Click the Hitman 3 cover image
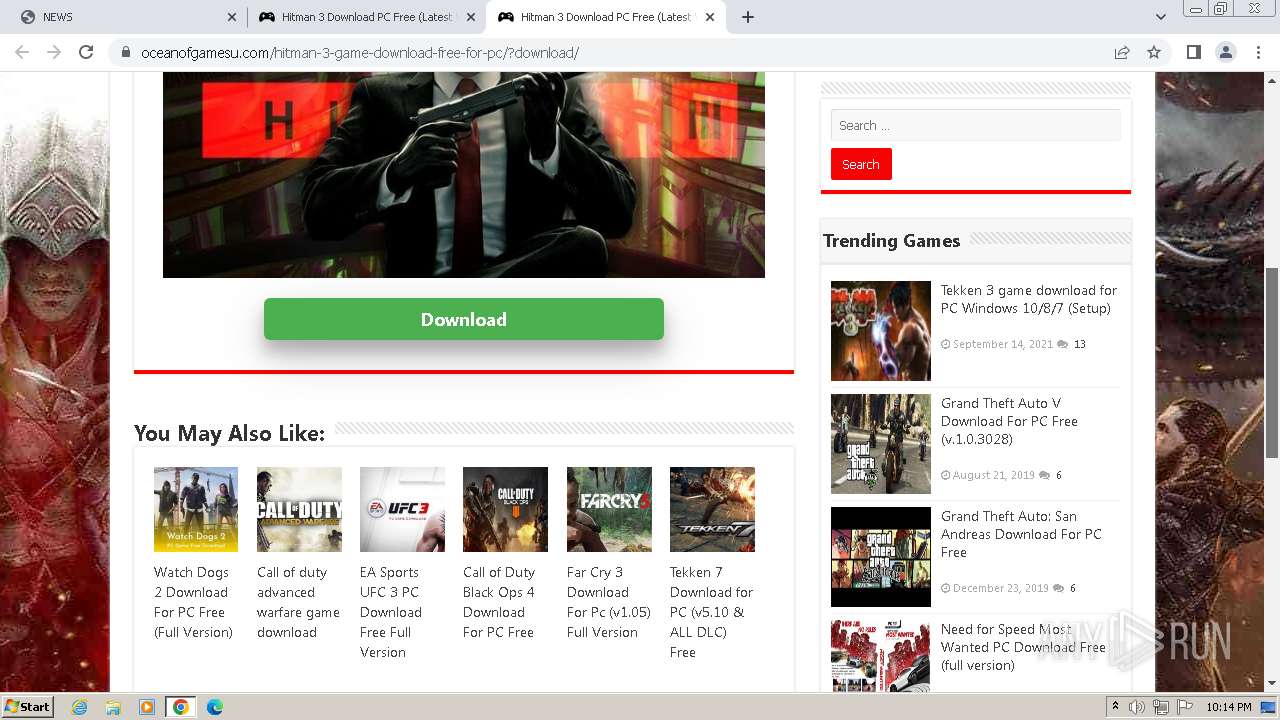The height and width of the screenshot is (720, 1280). (x=464, y=175)
